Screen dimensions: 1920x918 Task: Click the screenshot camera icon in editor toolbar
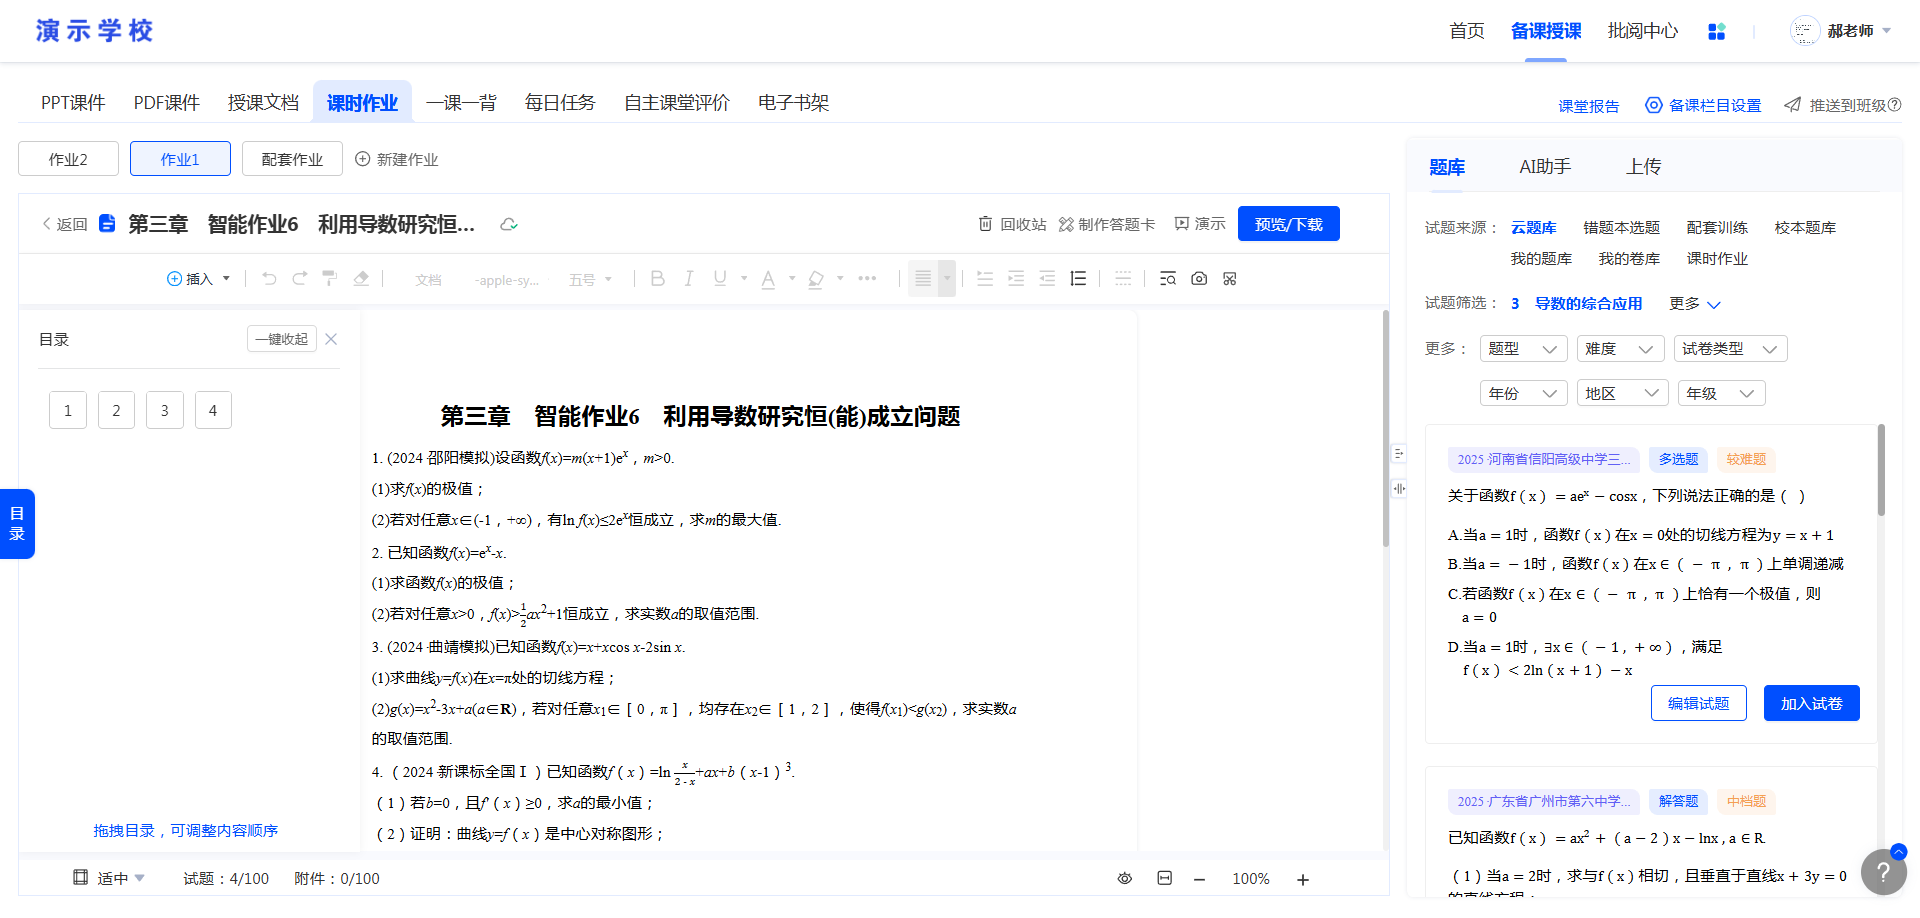1198,279
